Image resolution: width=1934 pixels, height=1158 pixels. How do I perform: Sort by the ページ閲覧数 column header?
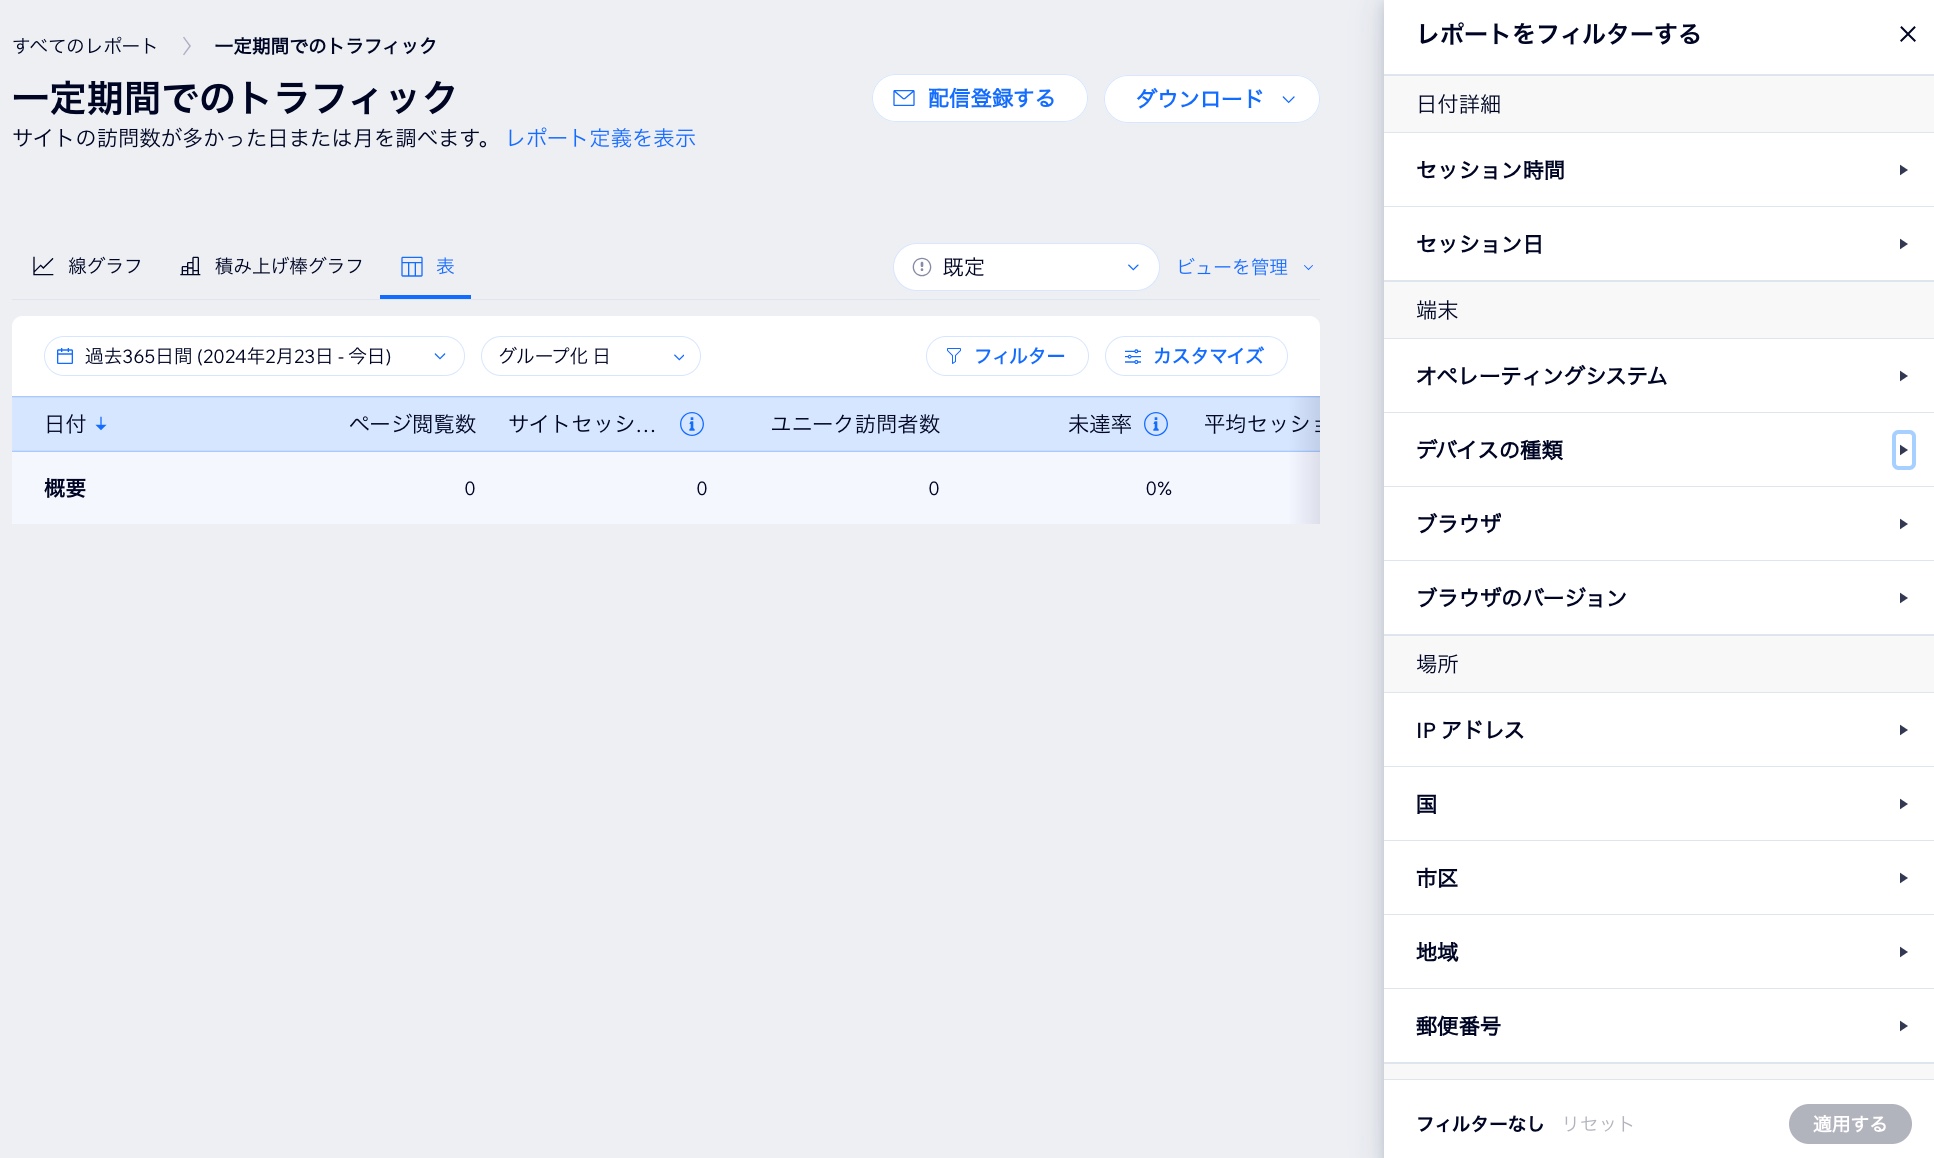click(x=412, y=424)
